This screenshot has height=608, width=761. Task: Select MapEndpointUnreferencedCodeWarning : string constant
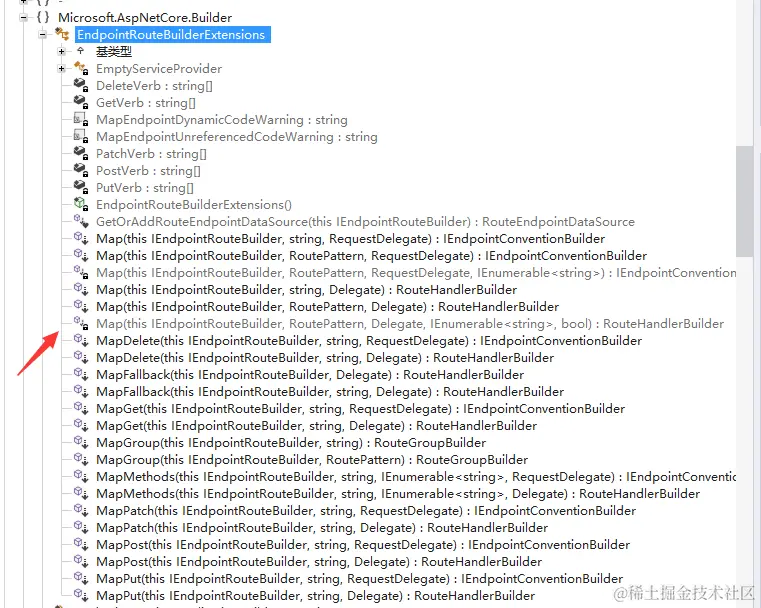(236, 137)
